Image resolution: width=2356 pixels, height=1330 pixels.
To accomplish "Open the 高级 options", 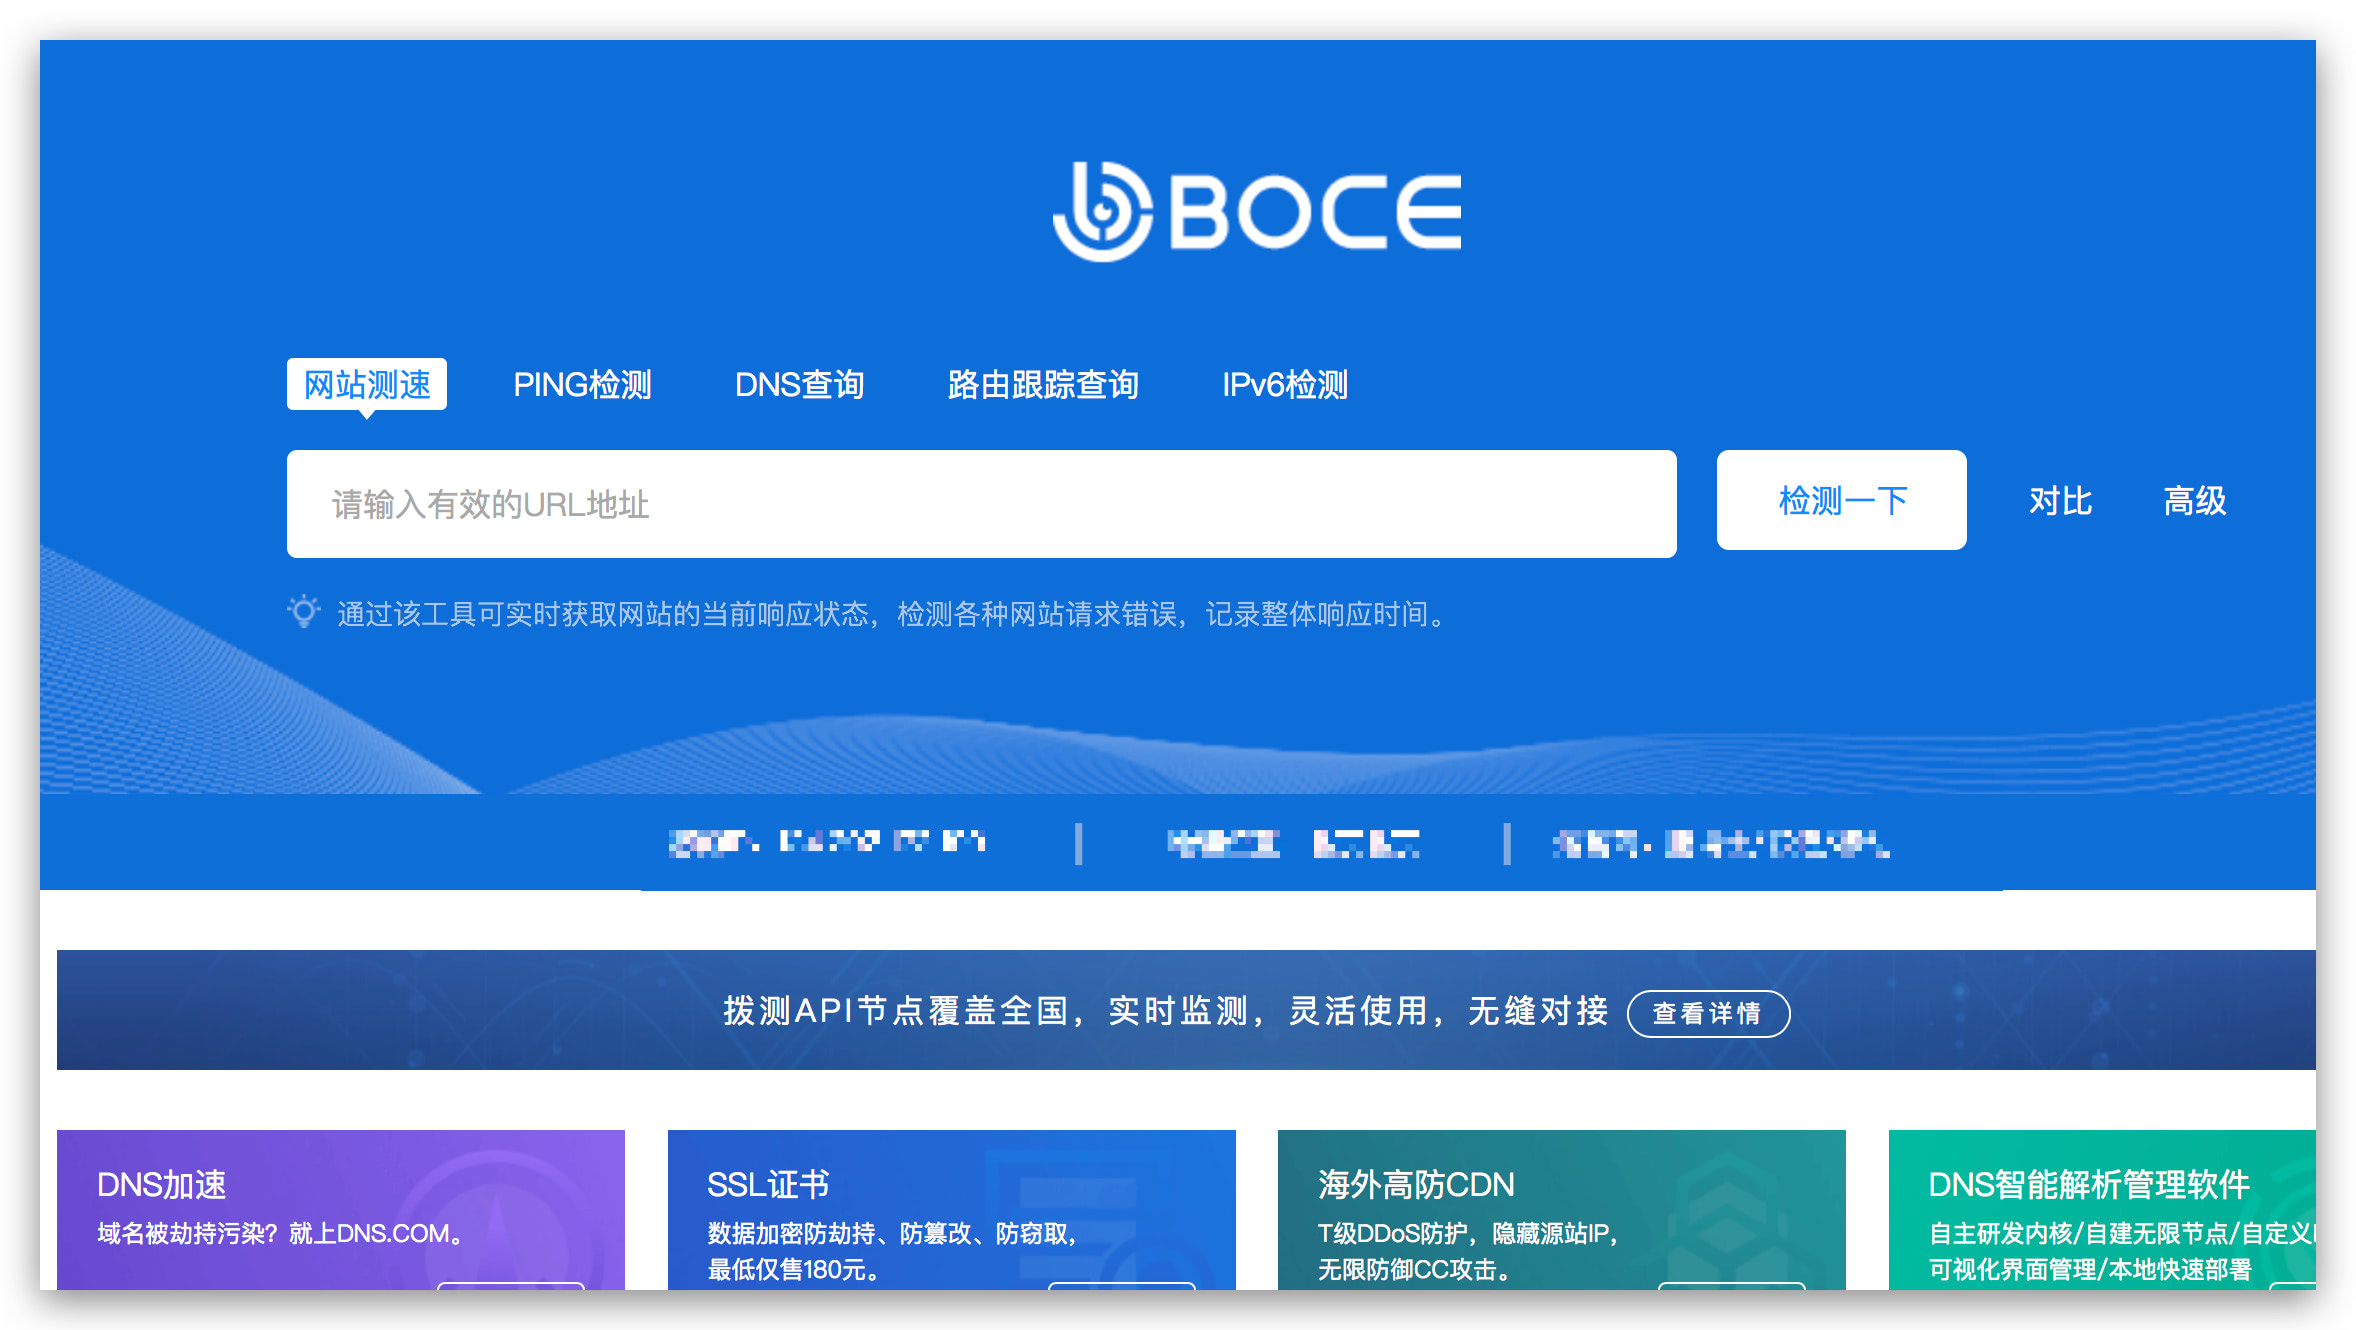I will 2194,501.
